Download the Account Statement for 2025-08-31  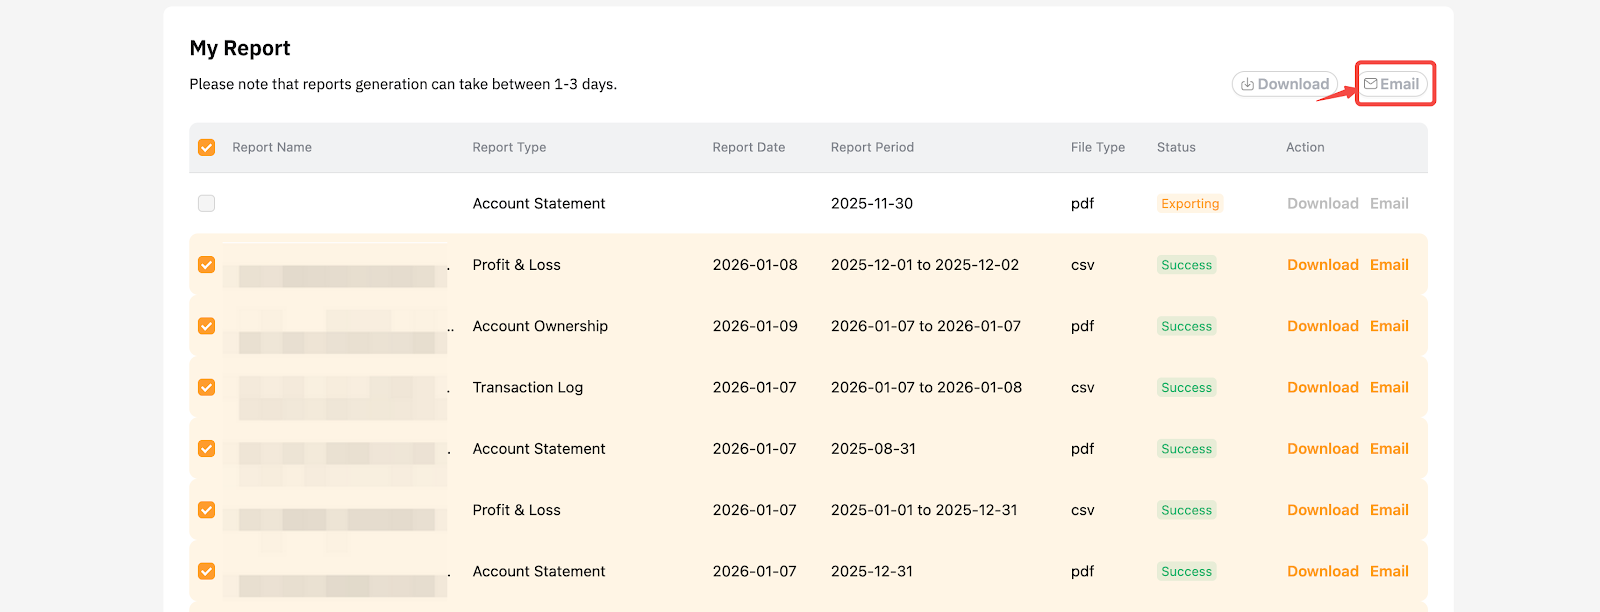(1322, 449)
